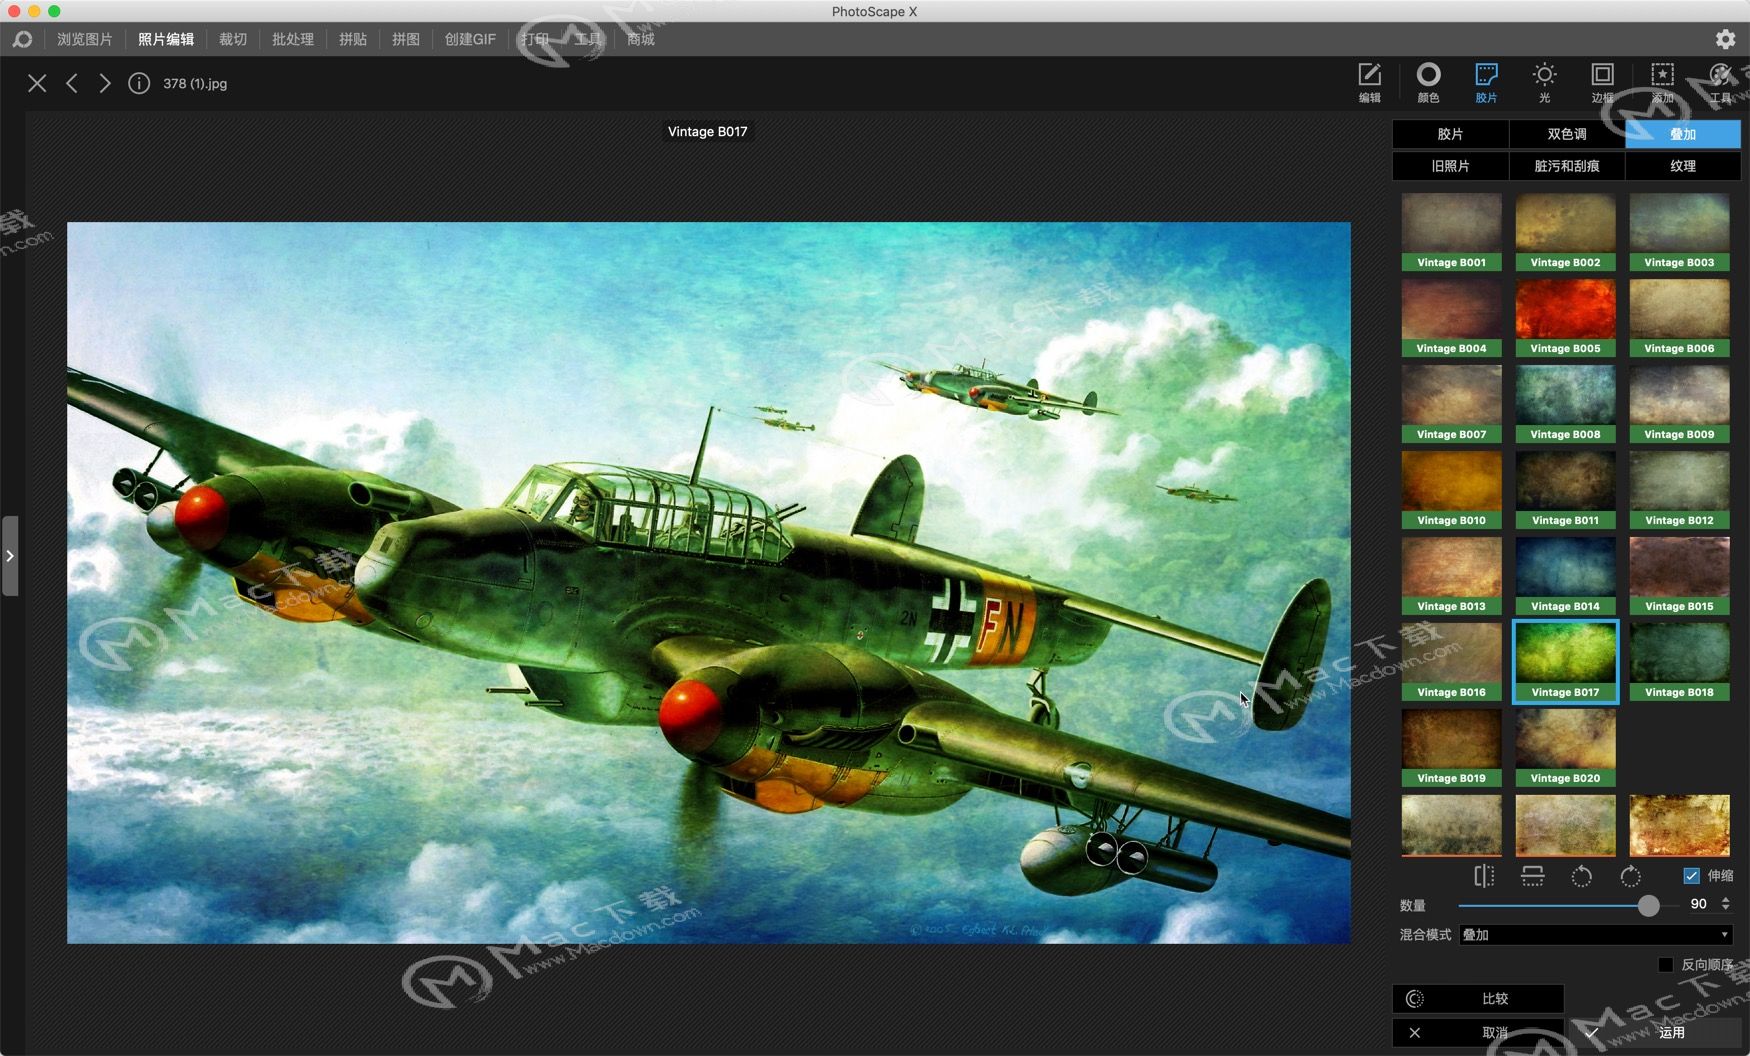Open the 拼图 combine tab
Screen dimensions: 1750x1056
[x=406, y=39]
